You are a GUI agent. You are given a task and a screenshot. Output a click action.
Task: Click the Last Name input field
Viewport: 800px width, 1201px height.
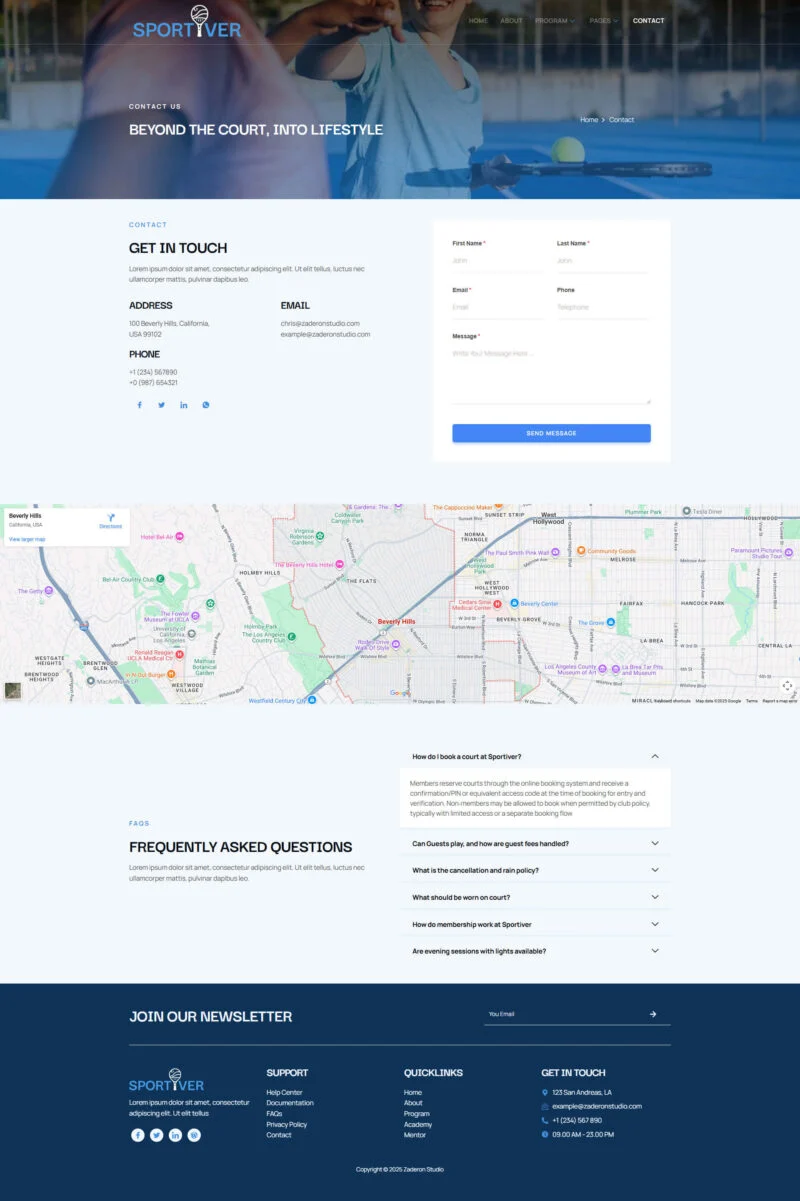(603, 261)
